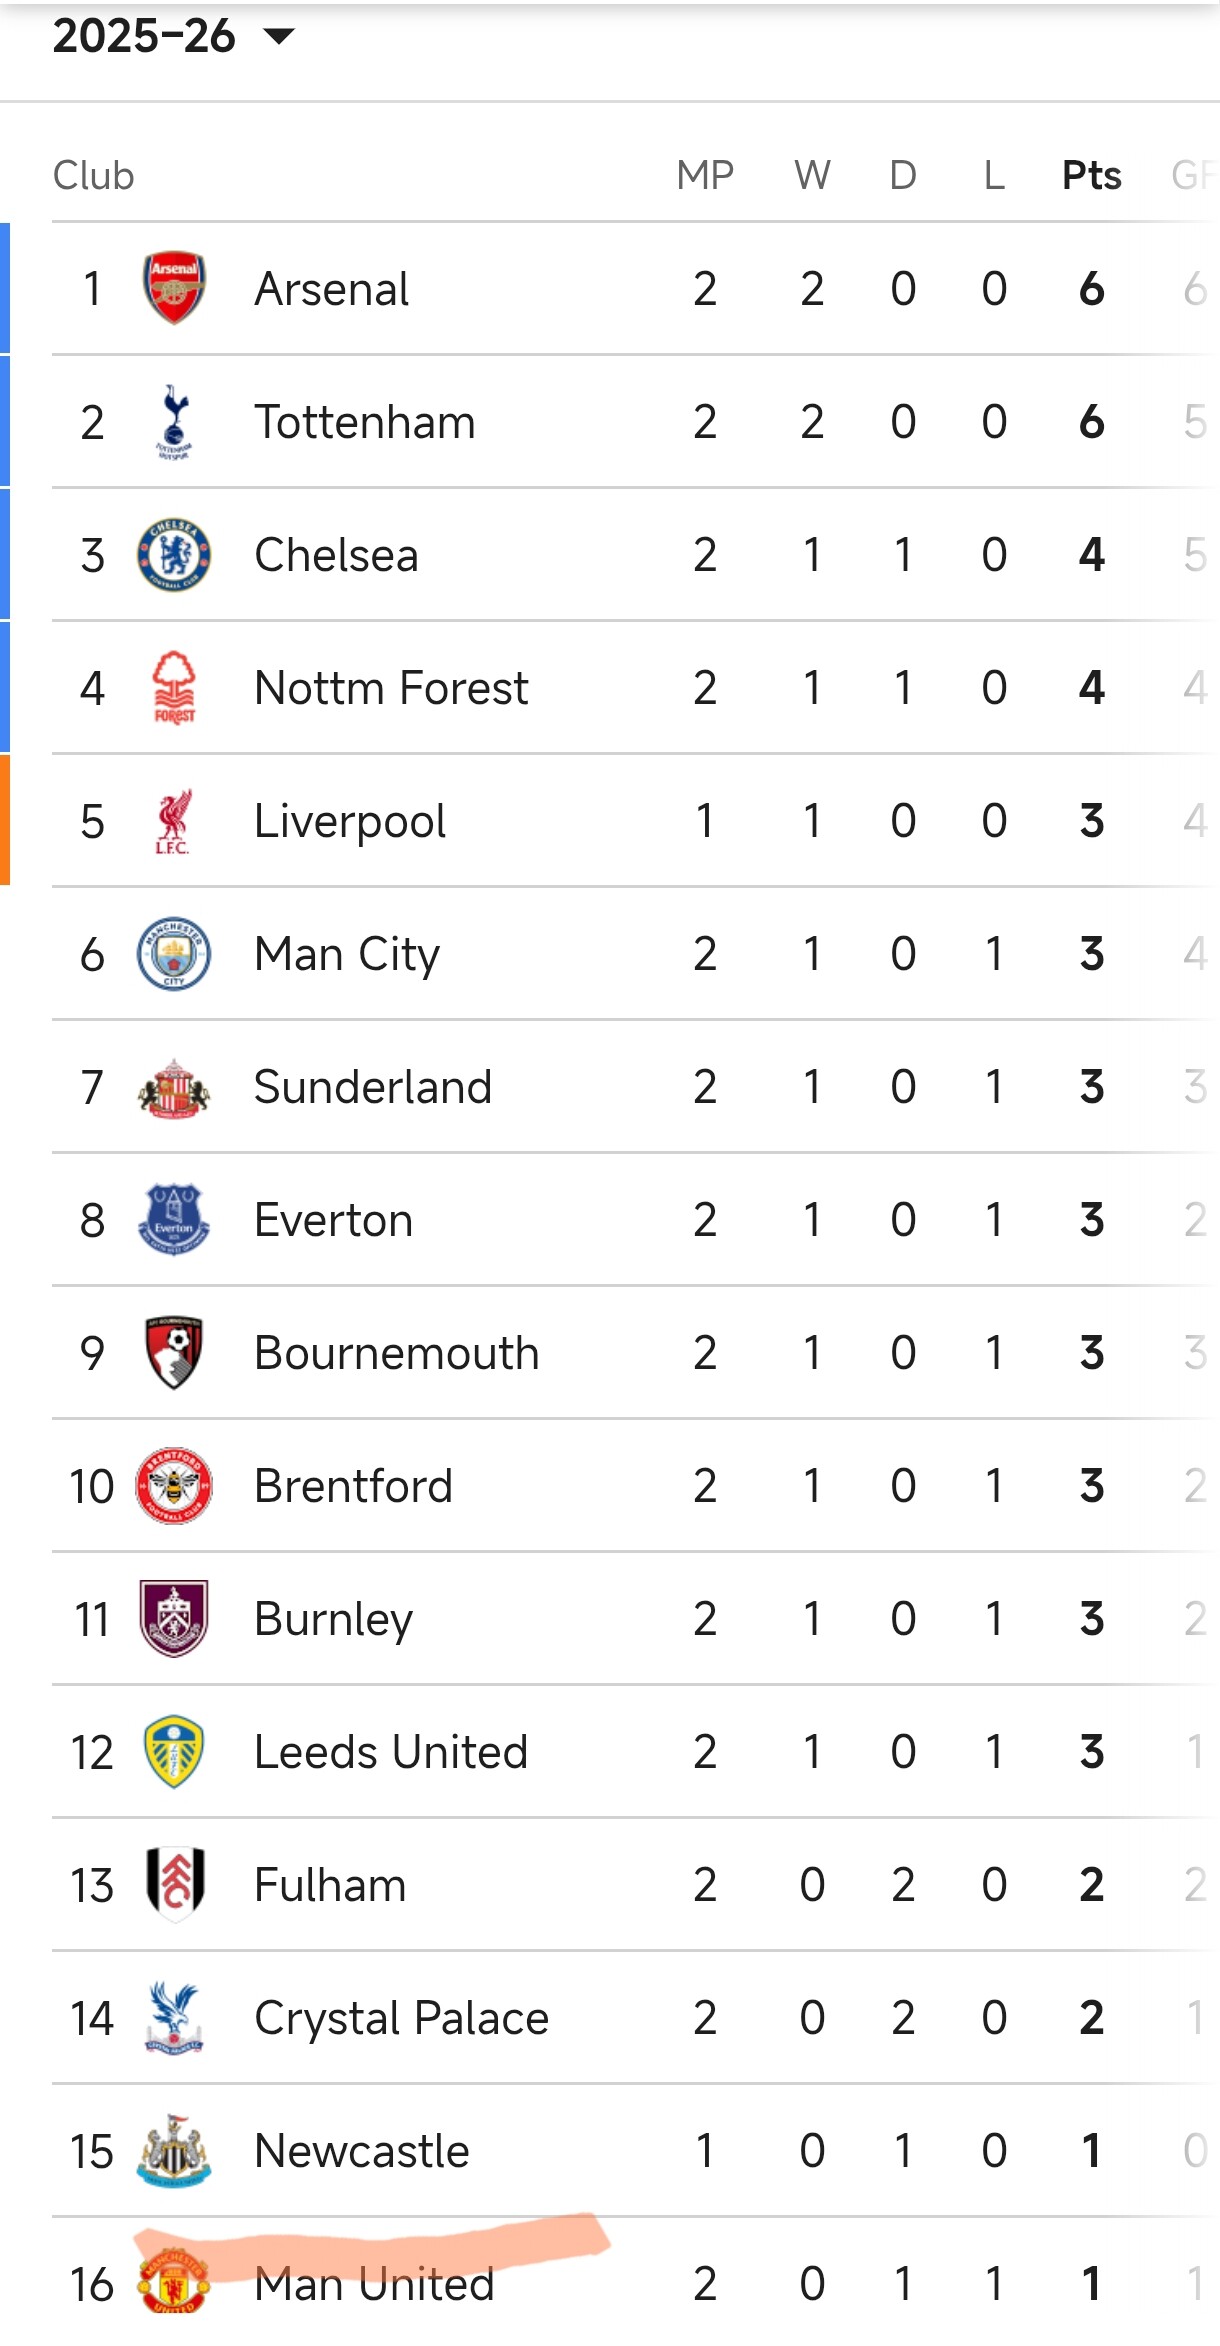Viewport: 1220px width, 2346px height.
Task: Tap the Man United crest
Action: pyautogui.click(x=174, y=2283)
